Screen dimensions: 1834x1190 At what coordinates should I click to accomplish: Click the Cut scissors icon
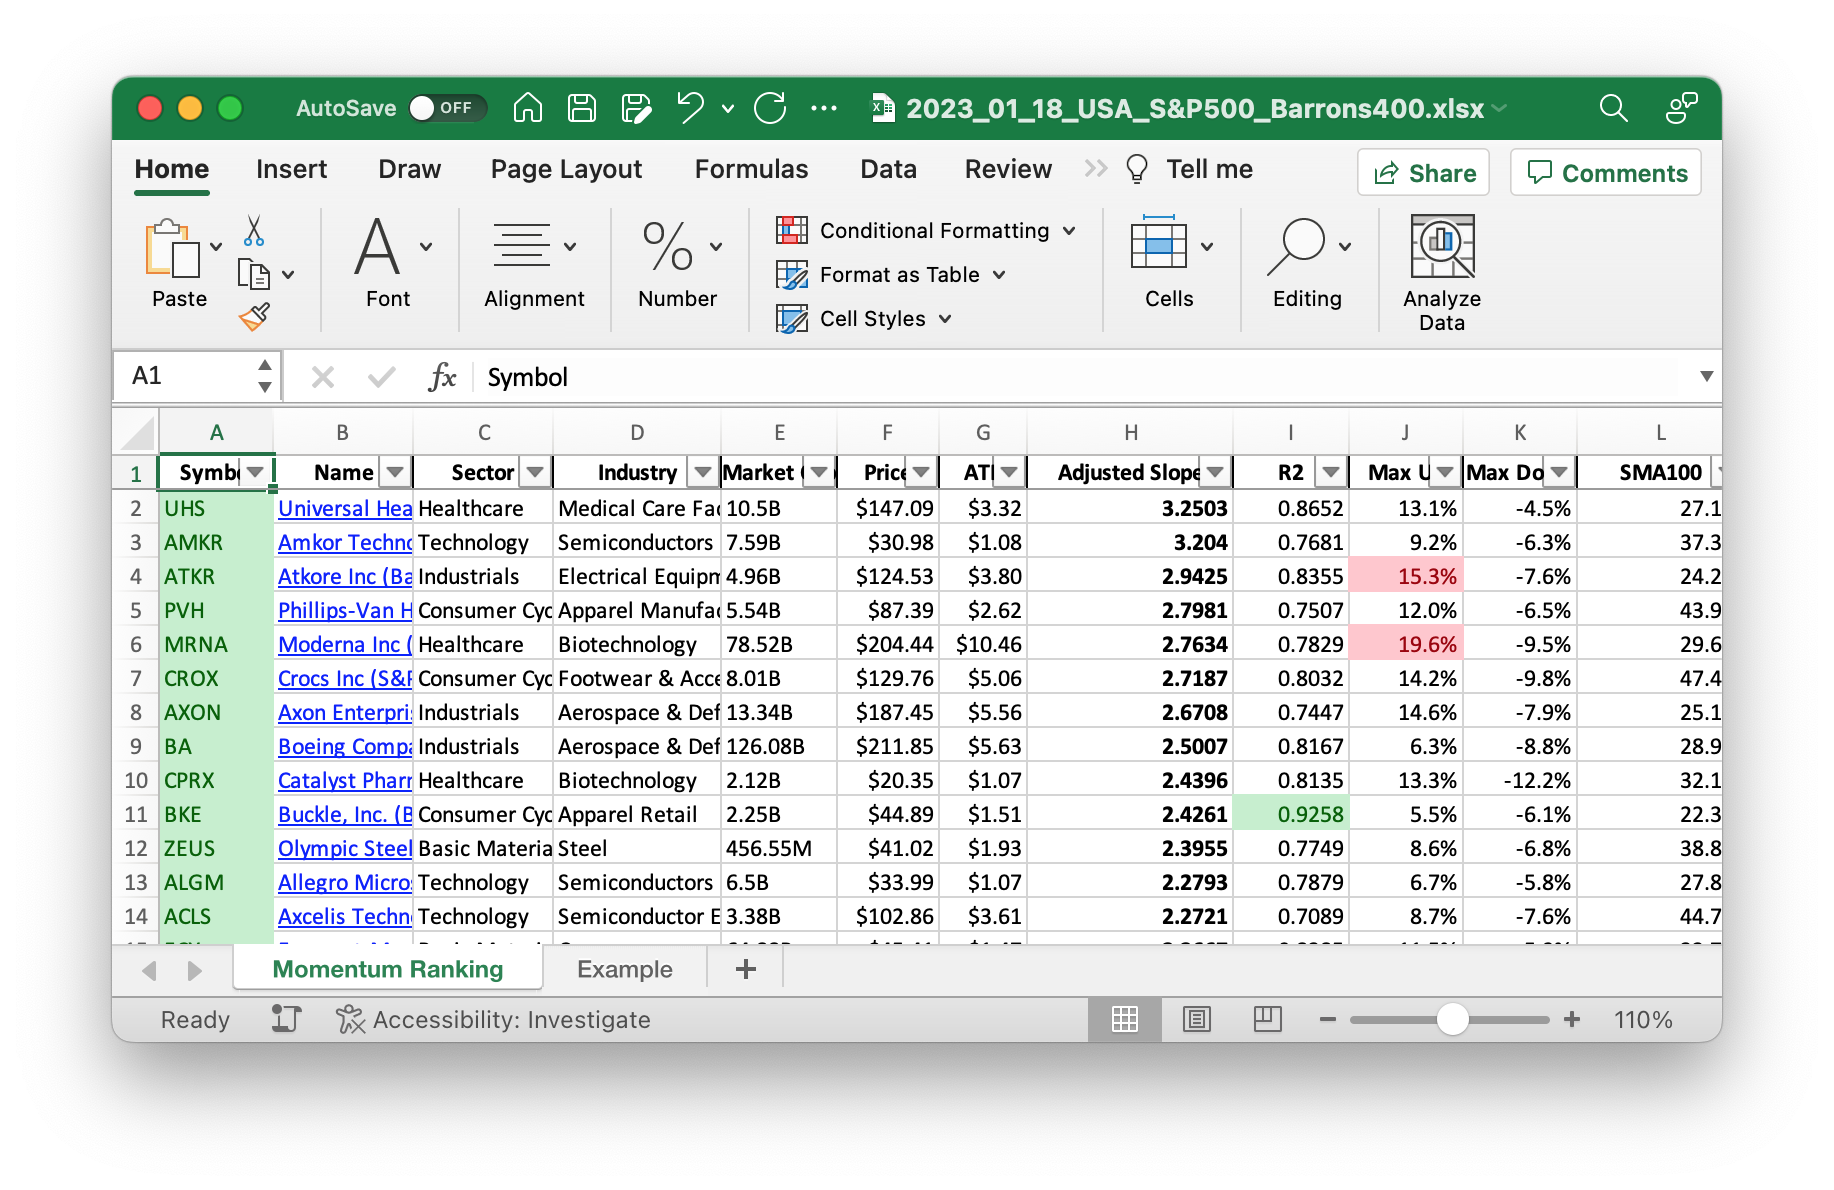(x=254, y=231)
